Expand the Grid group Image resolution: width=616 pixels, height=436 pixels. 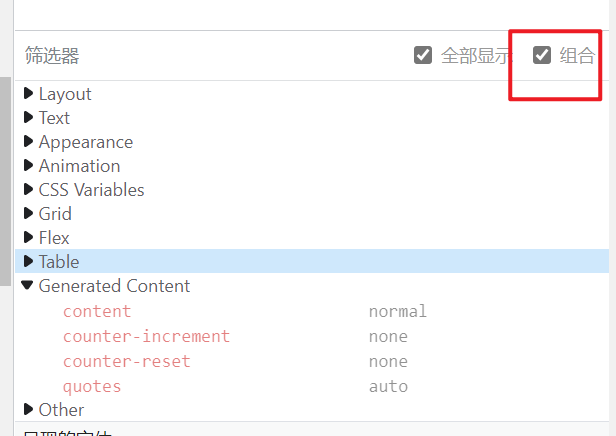pos(29,214)
